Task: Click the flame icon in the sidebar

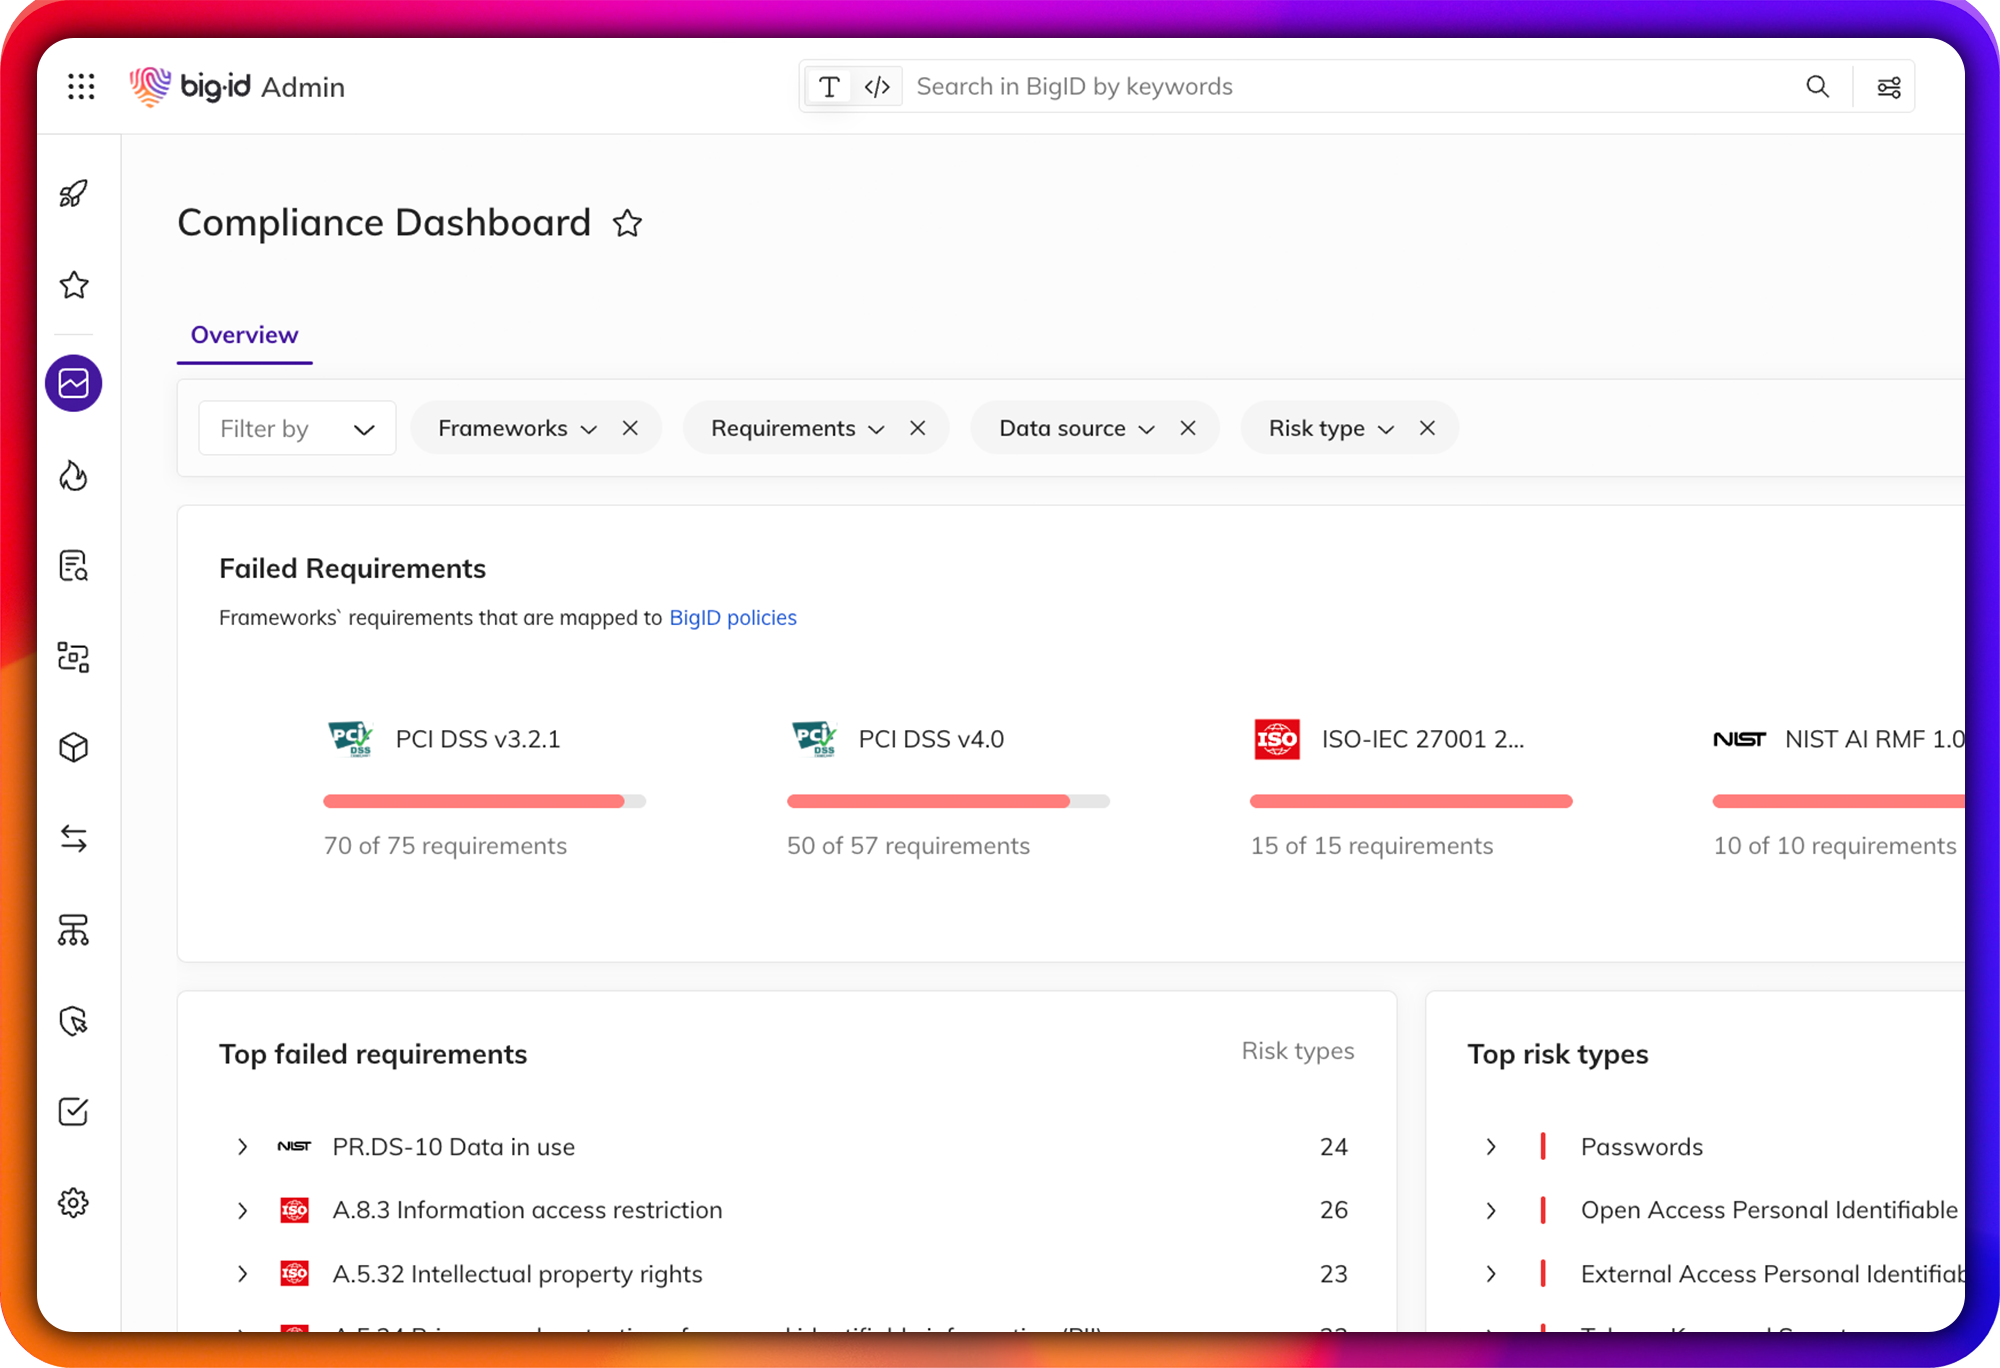Action: [x=73, y=475]
